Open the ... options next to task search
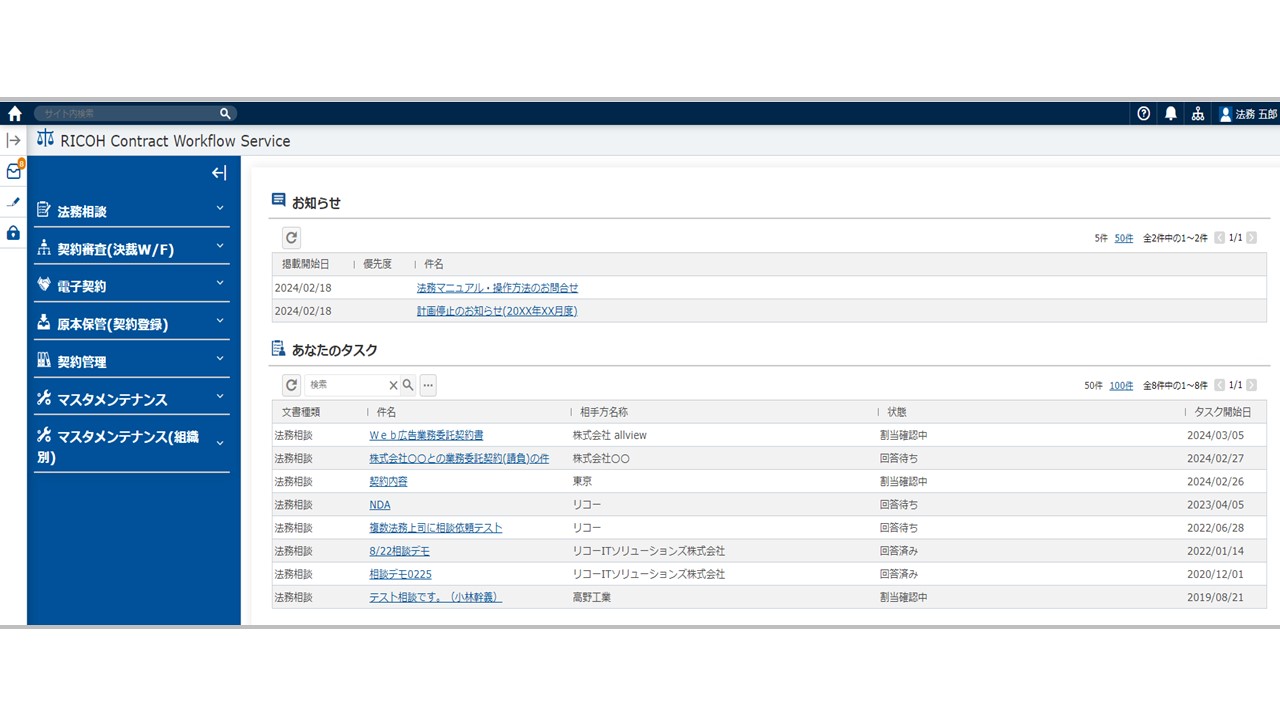Image resolution: width=1280 pixels, height=720 pixels. pos(428,385)
